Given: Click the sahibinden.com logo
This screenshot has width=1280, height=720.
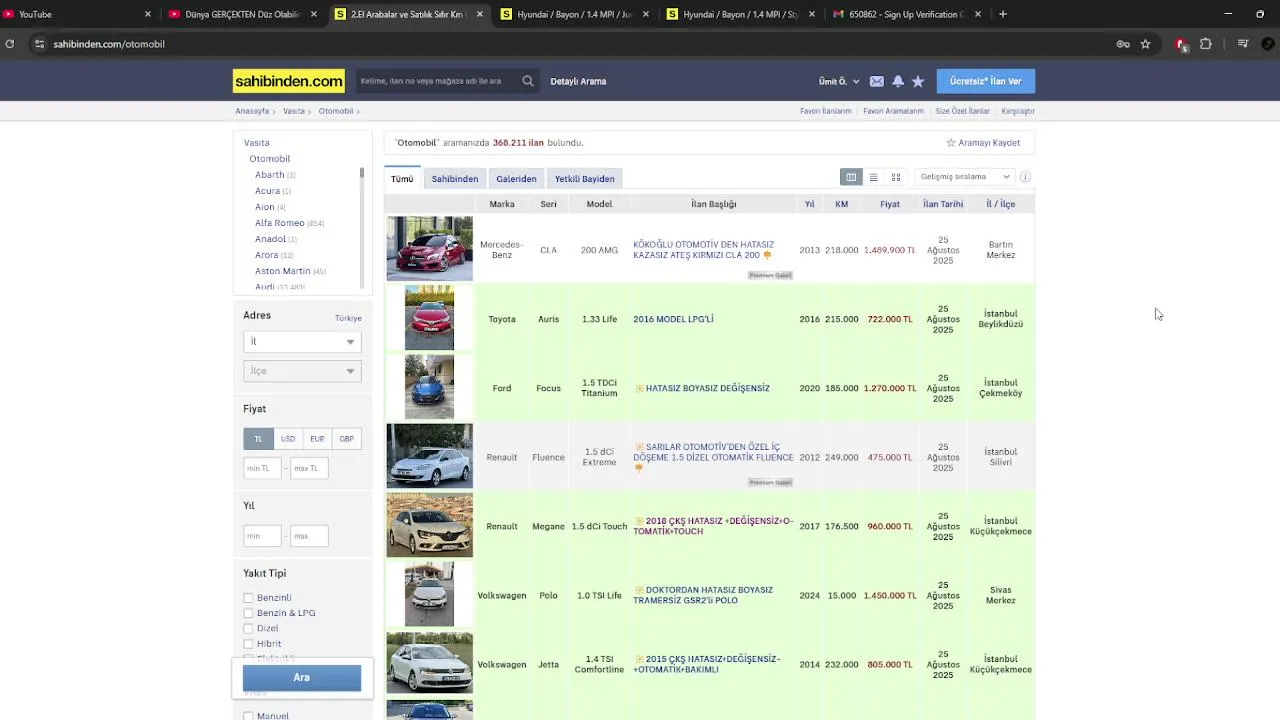Looking at the screenshot, I should 288,81.
